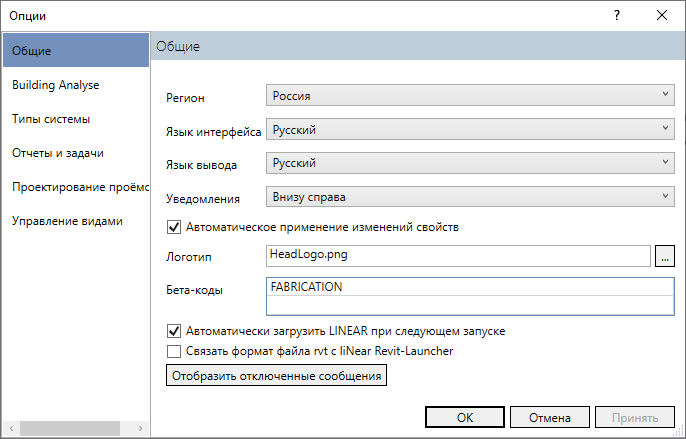This screenshot has width=686, height=439.
Task: Expand the Уведомления dropdown list
Action: (x=470, y=197)
